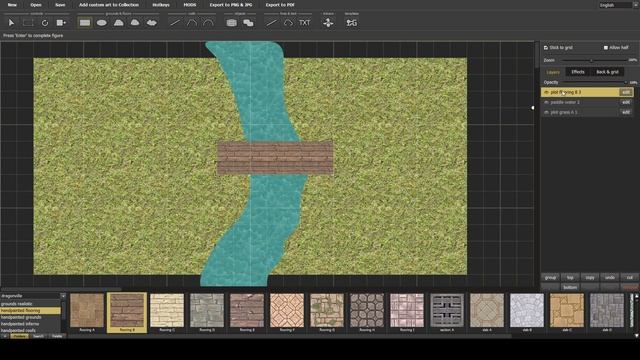Click the undo button
This screenshot has height=360, width=640.
(610, 278)
